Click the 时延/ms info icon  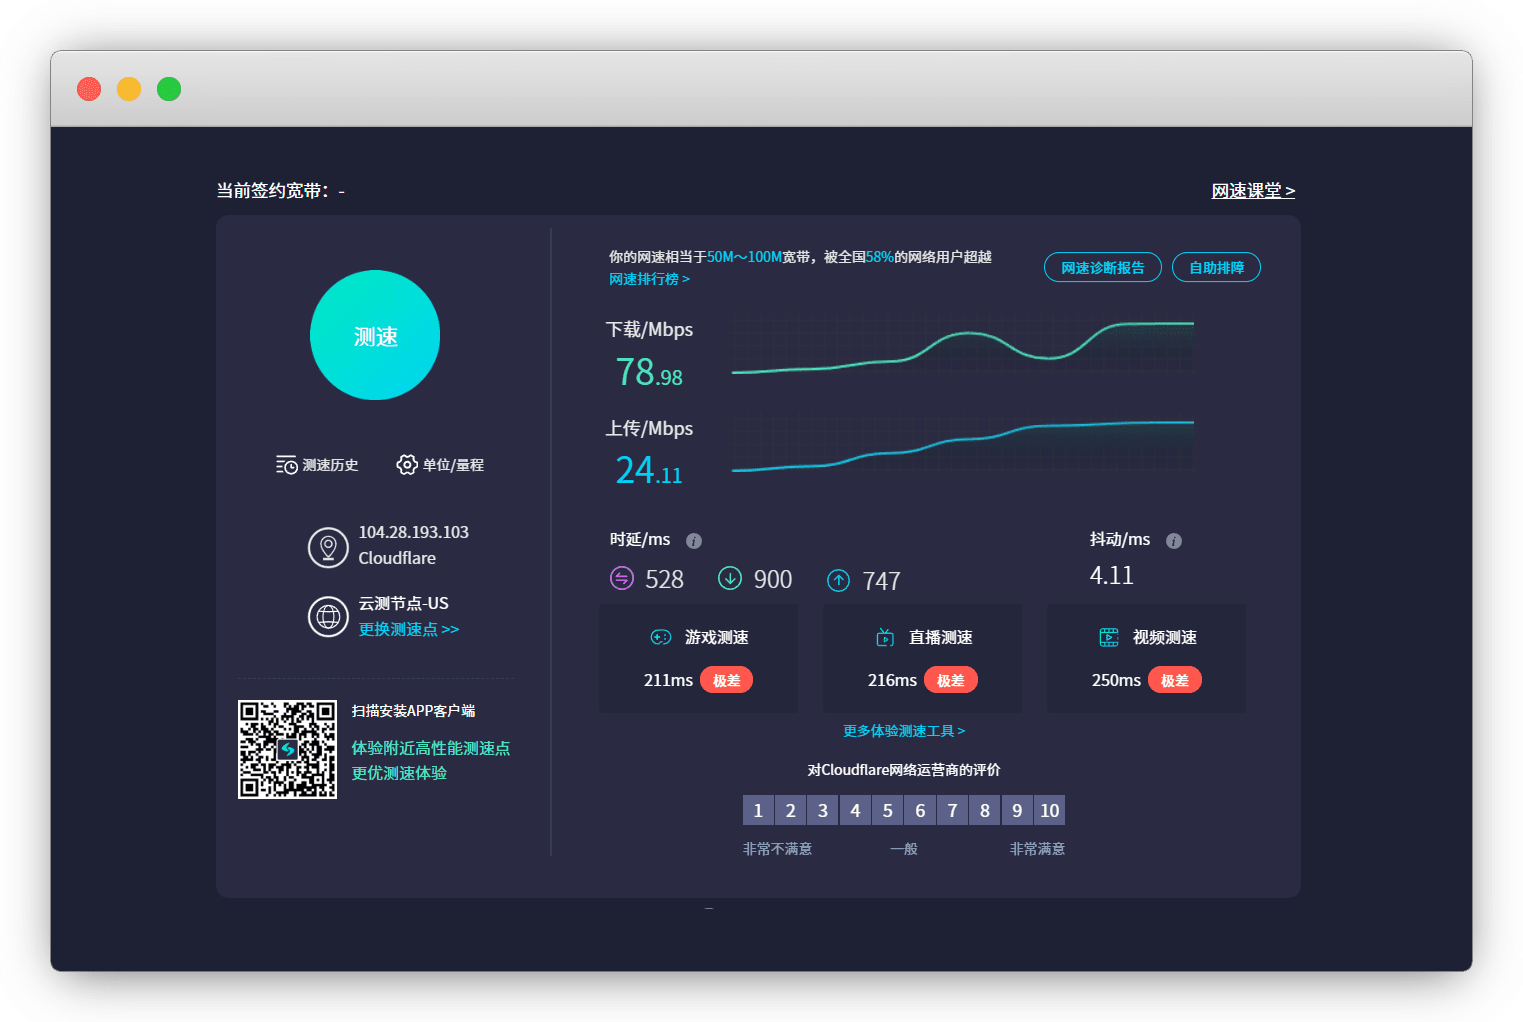(694, 541)
